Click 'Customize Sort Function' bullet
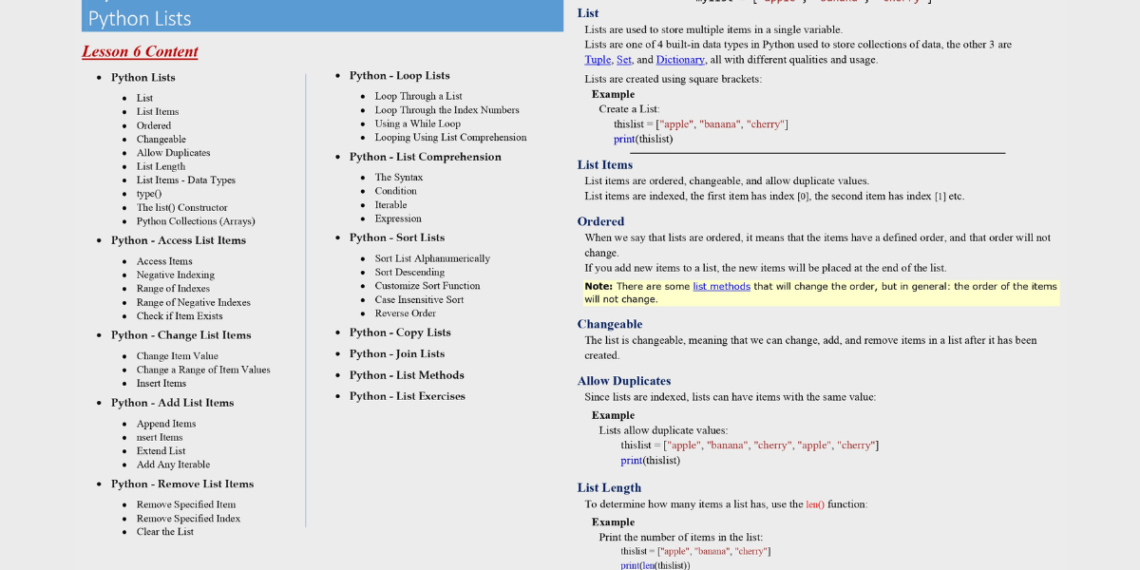 (428, 286)
